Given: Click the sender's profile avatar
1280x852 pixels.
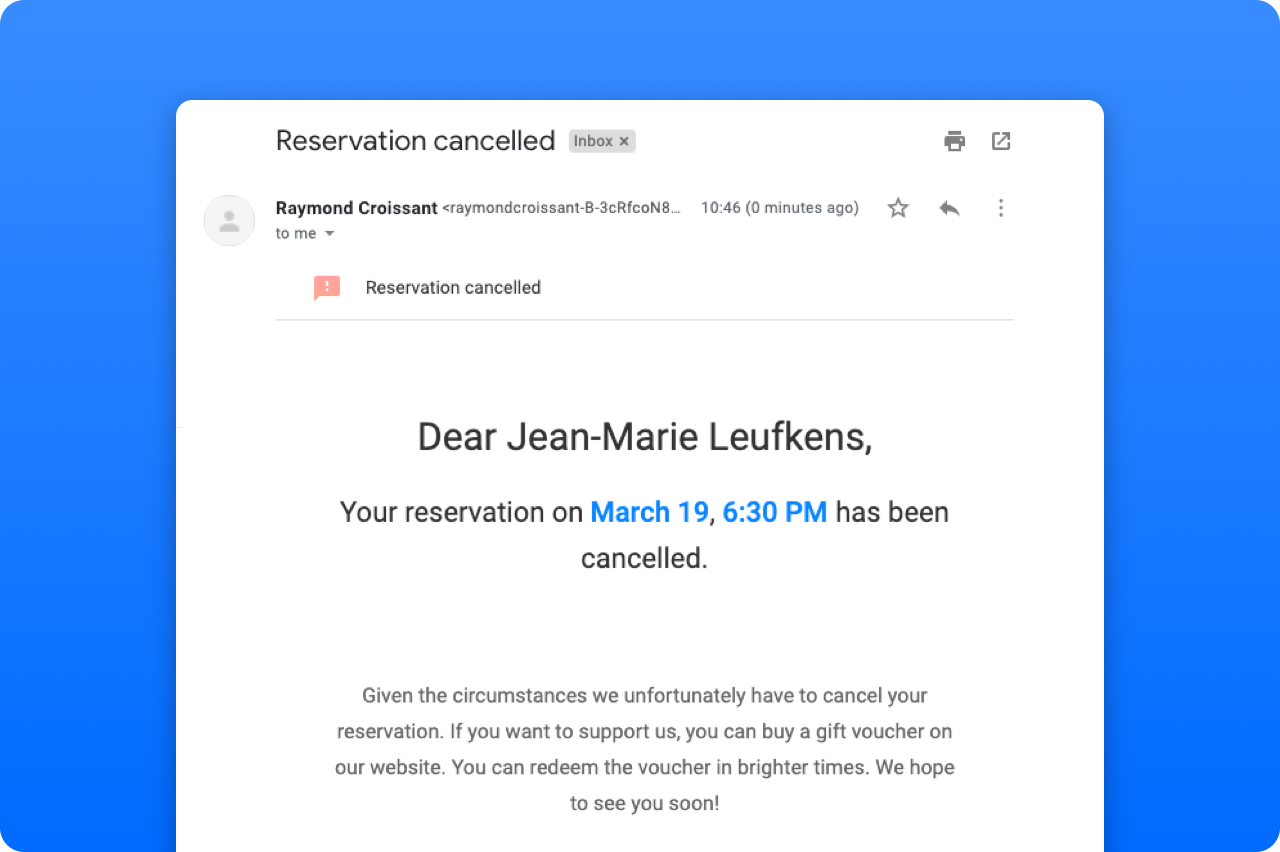Looking at the screenshot, I should [229, 220].
